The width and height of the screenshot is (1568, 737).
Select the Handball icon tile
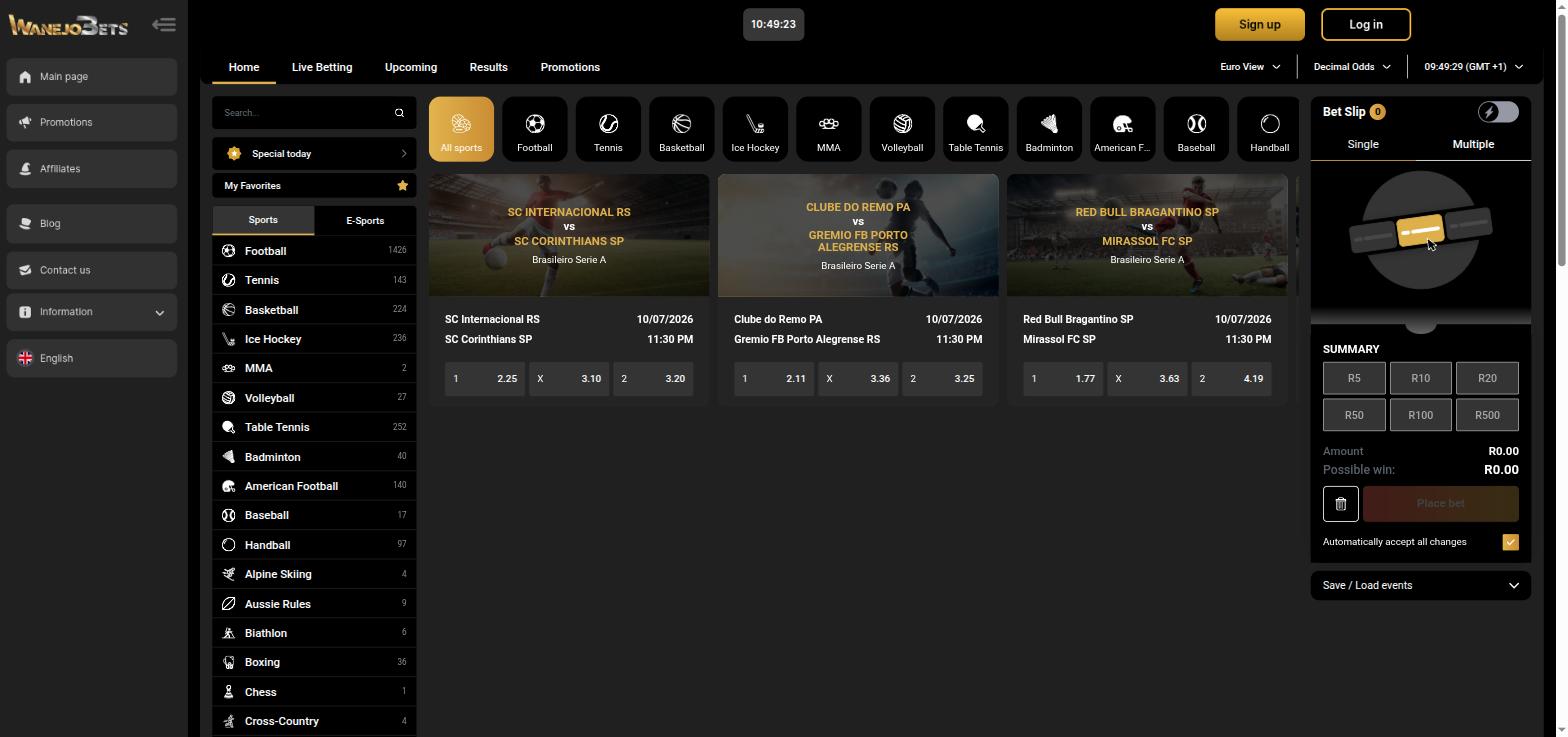coord(1270,129)
